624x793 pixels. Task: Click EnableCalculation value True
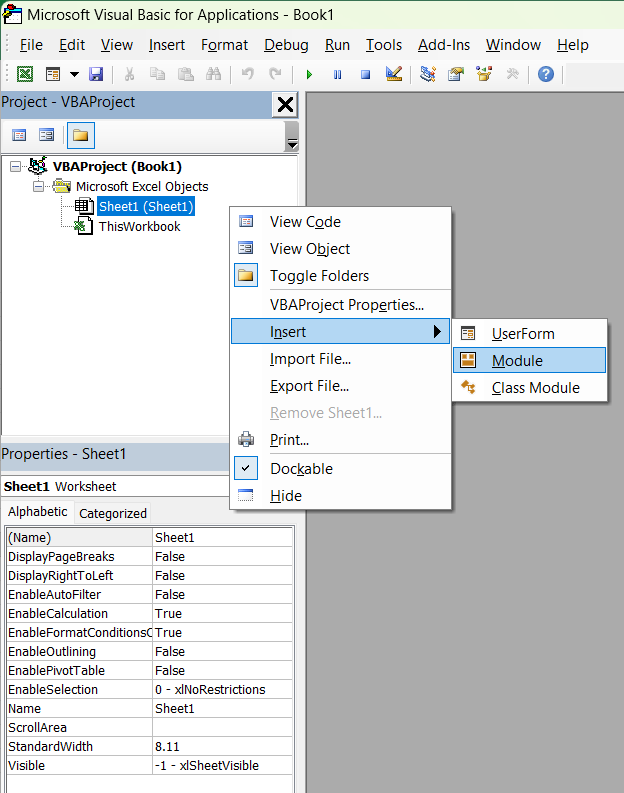tap(222, 613)
